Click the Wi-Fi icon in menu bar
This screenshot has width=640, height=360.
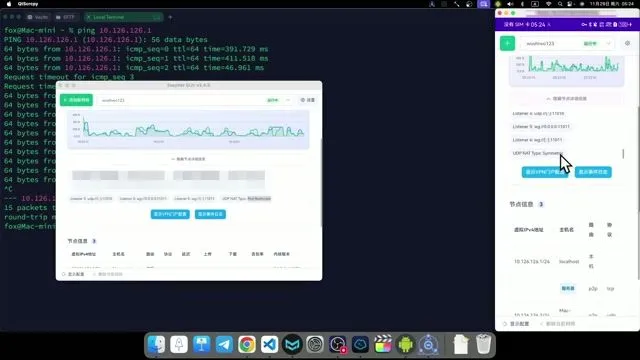pyautogui.click(x=549, y=4)
